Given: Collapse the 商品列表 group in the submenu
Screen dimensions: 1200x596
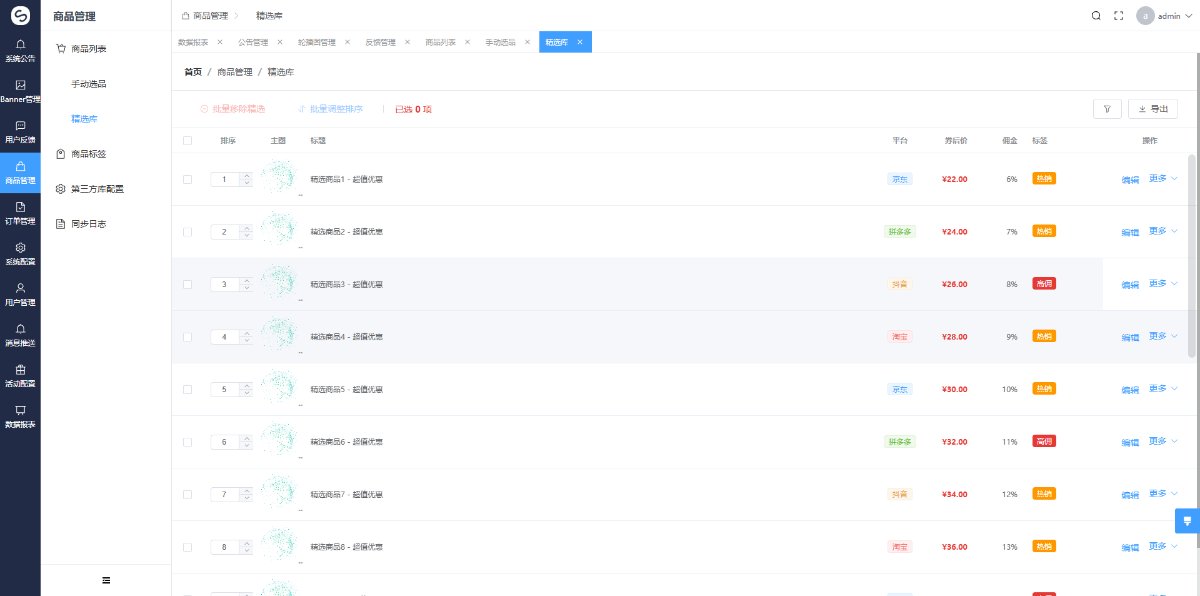Looking at the screenshot, I should pos(106,48).
